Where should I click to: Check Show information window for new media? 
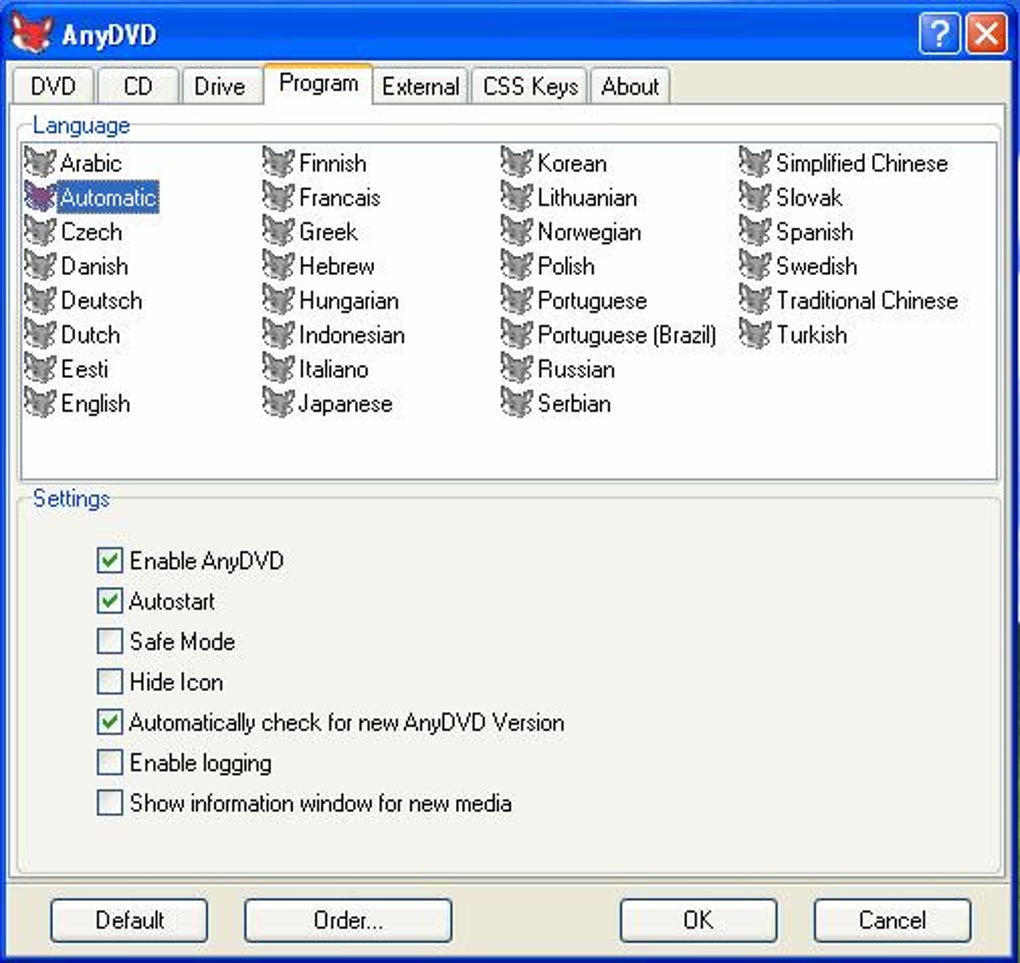coord(109,803)
